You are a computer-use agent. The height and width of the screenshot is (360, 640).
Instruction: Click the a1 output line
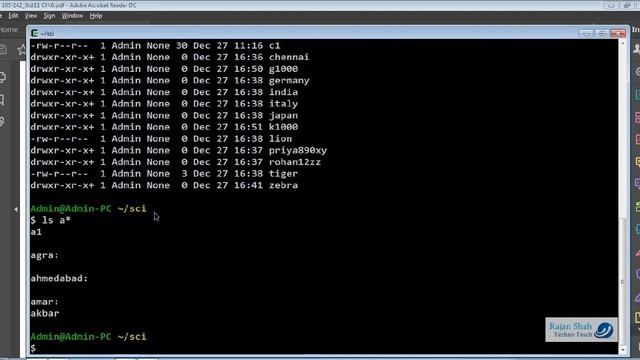point(36,232)
